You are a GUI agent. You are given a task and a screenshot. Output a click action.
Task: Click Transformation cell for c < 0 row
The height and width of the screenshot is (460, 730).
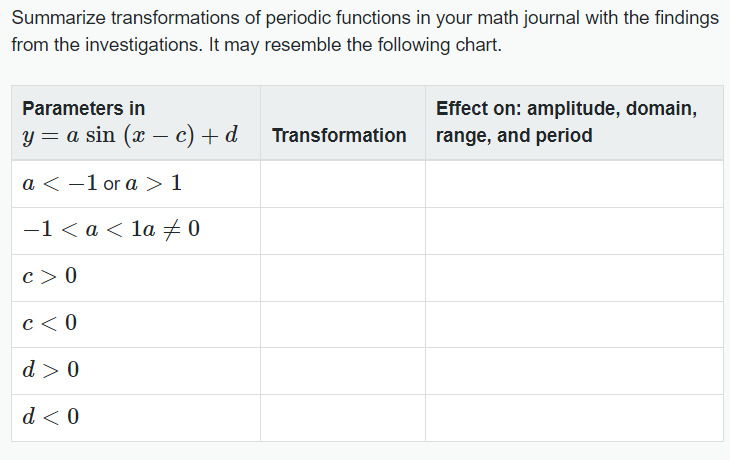pos(342,324)
